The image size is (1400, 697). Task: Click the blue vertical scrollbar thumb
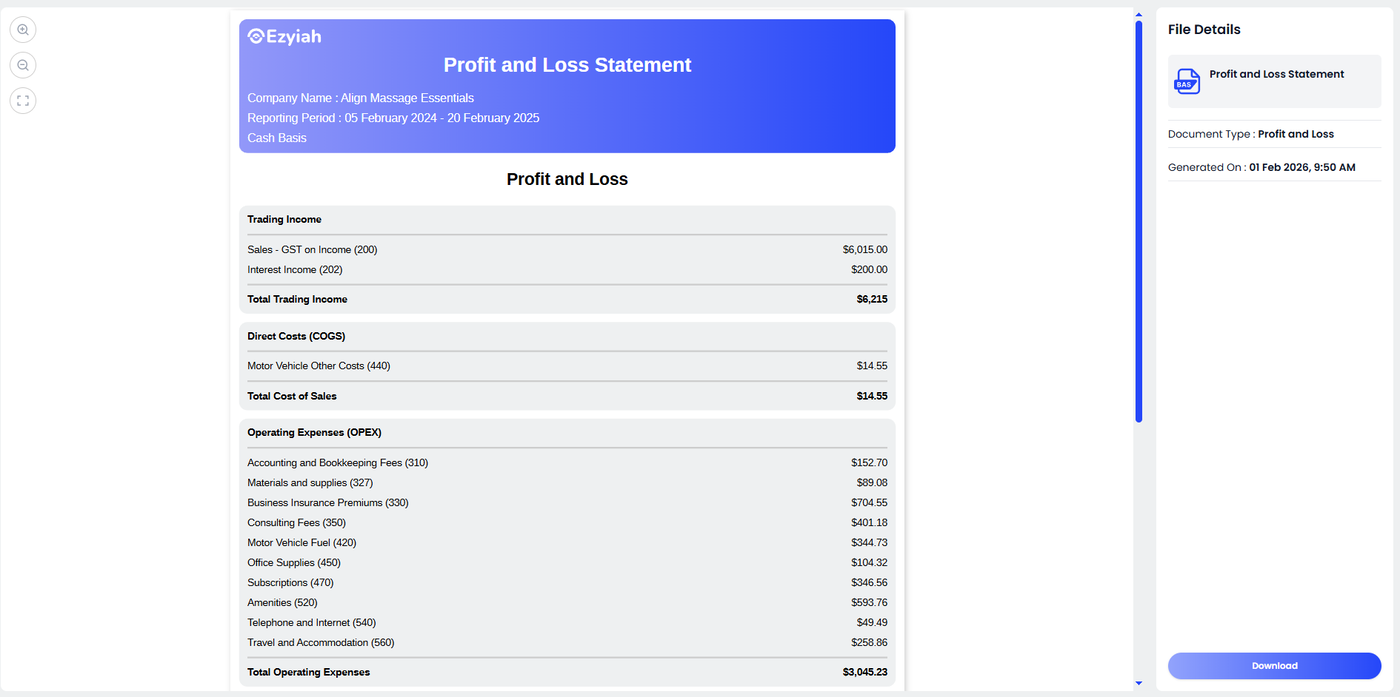pos(1138,220)
